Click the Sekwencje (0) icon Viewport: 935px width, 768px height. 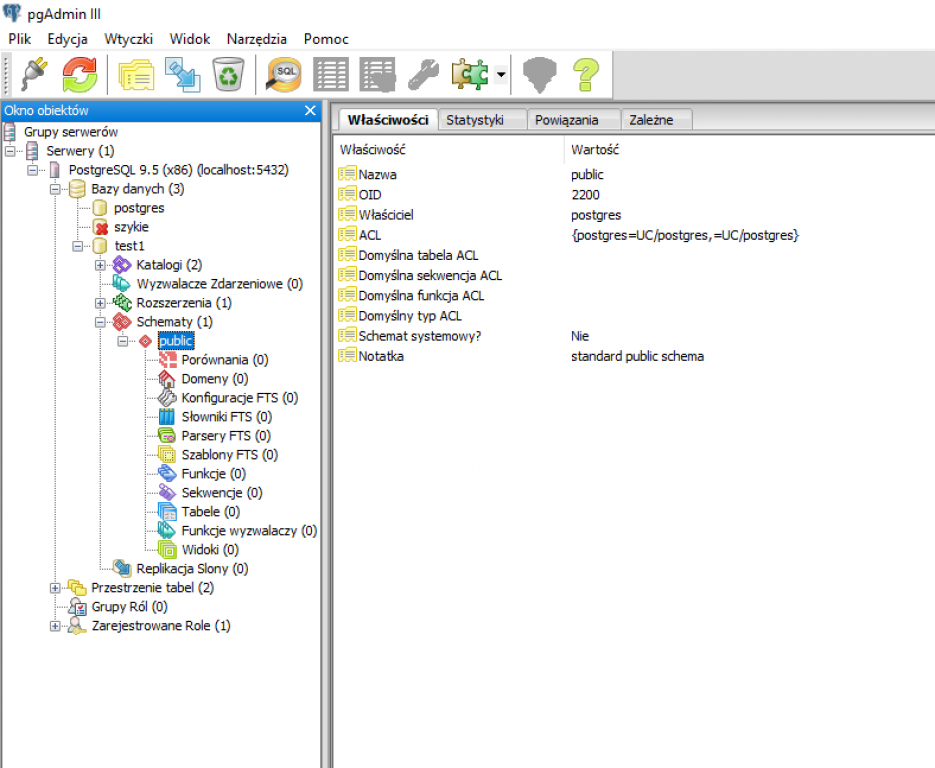pyautogui.click(x=168, y=493)
